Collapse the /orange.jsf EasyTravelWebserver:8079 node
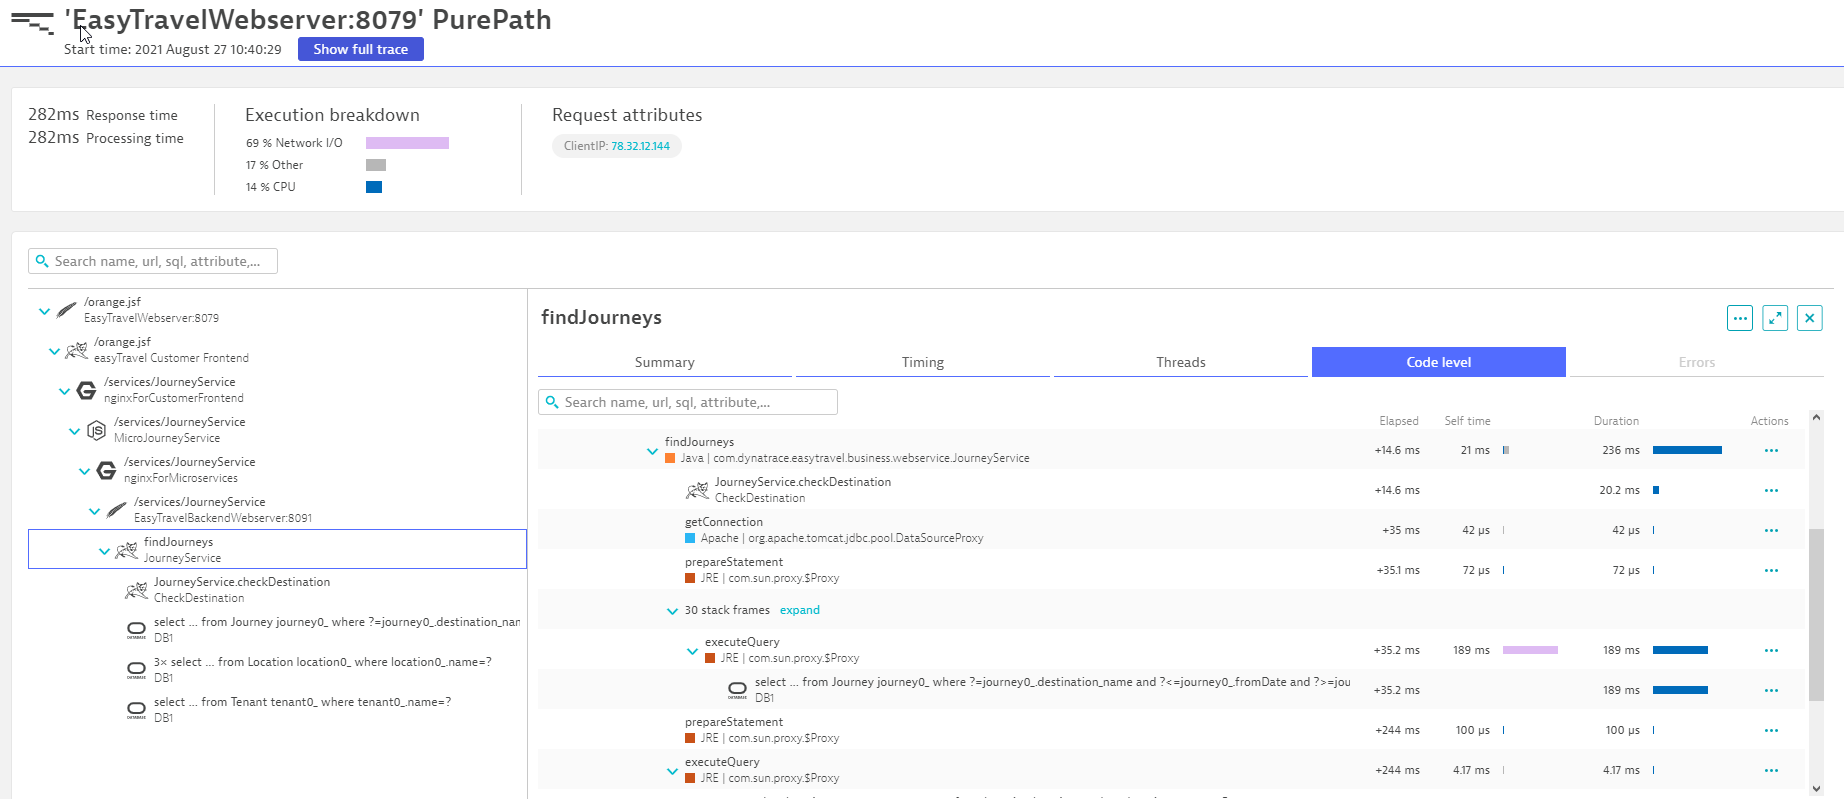The width and height of the screenshot is (1844, 799). click(x=44, y=311)
